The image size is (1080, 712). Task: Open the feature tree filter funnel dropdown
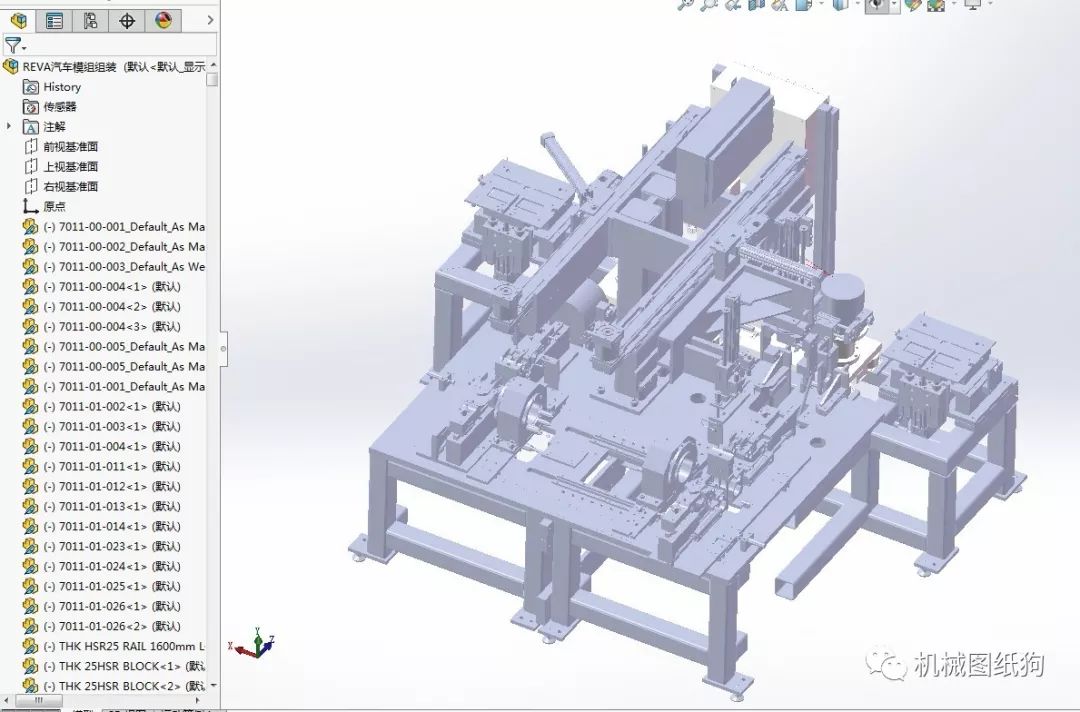15,46
